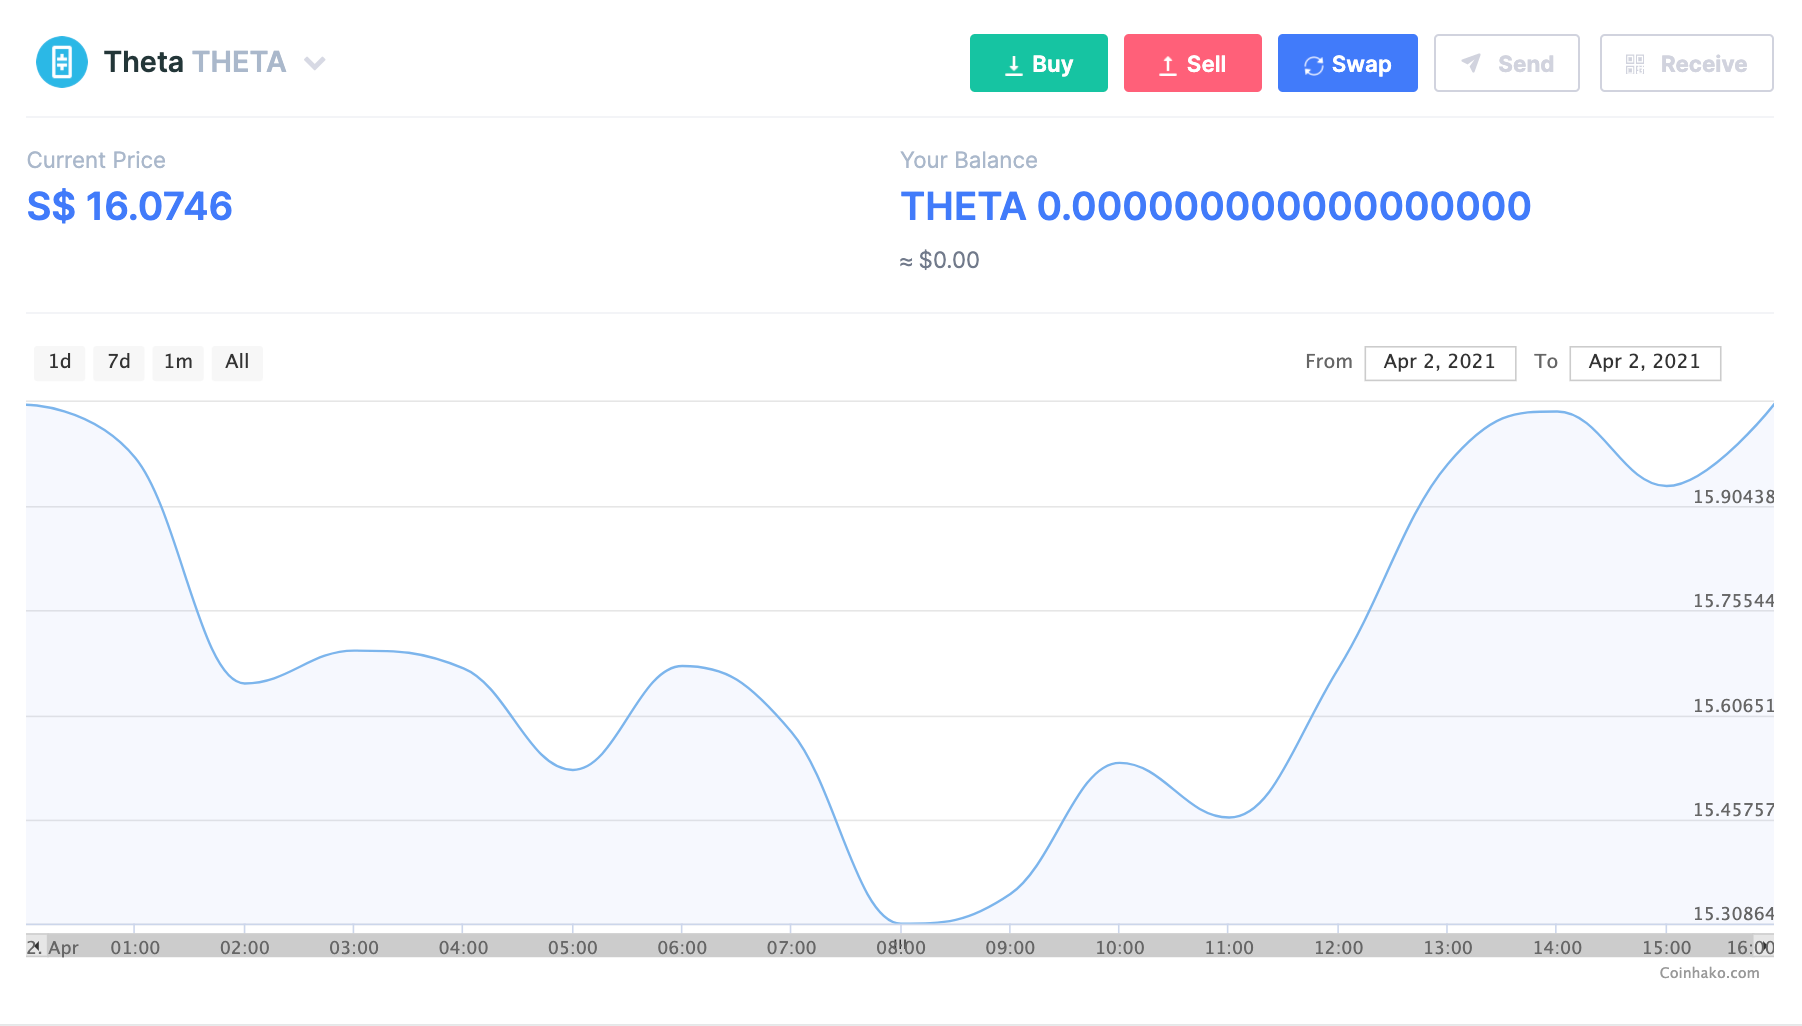
Task: Click the 15.90438 y-axis label
Action: pyautogui.click(x=1733, y=497)
